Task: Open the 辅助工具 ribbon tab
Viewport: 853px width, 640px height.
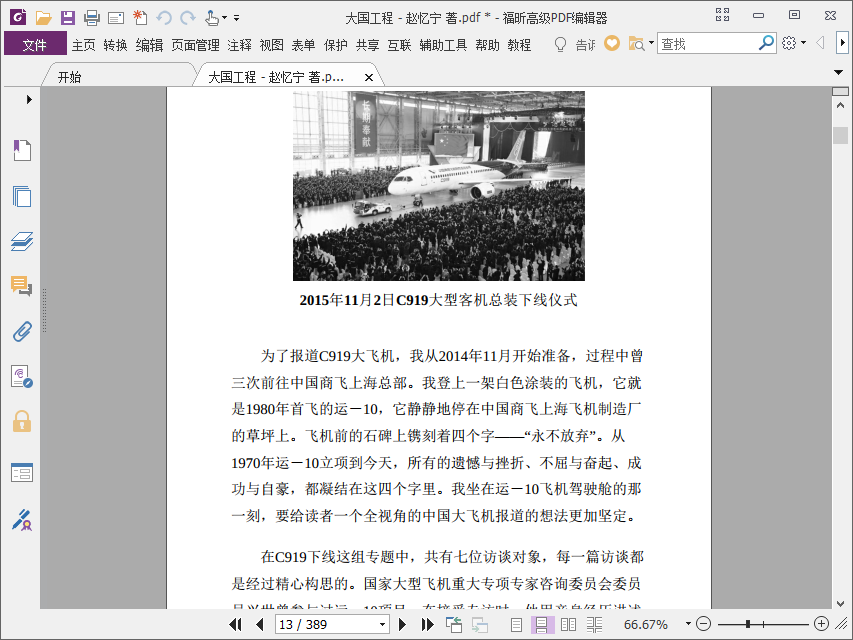Action: pyautogui.click(x=443, y=45)
